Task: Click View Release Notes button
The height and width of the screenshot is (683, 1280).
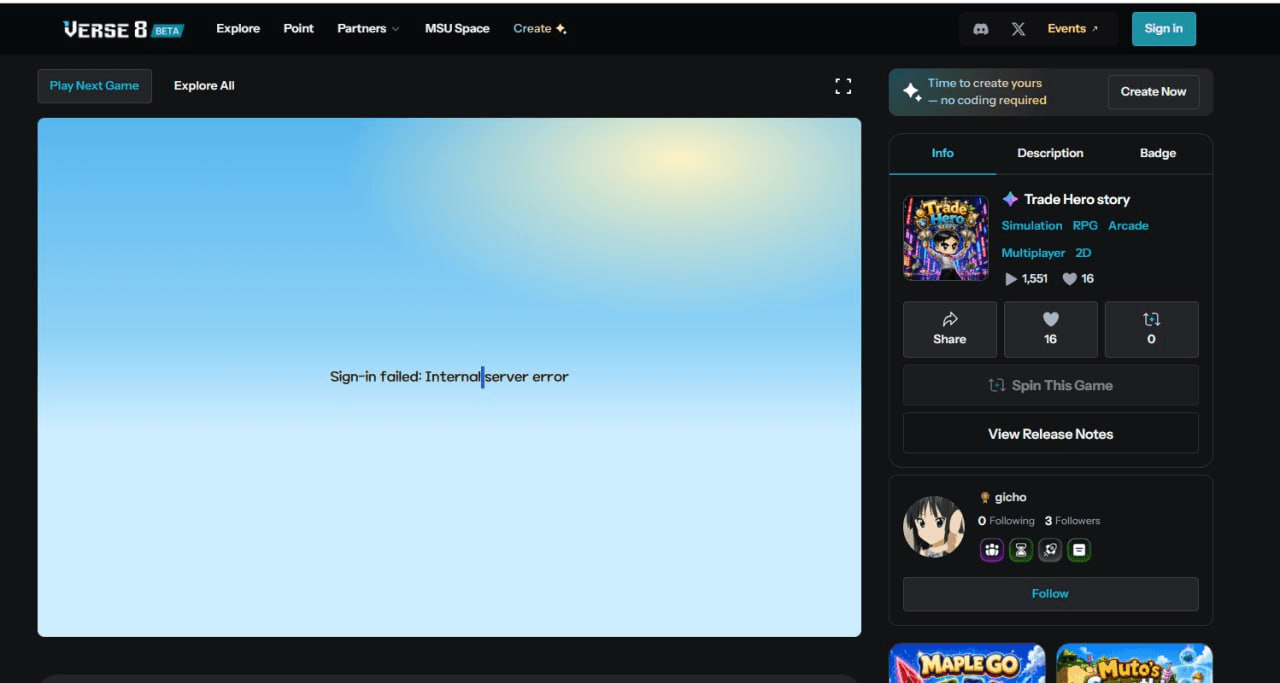Action: point(1051,434)
